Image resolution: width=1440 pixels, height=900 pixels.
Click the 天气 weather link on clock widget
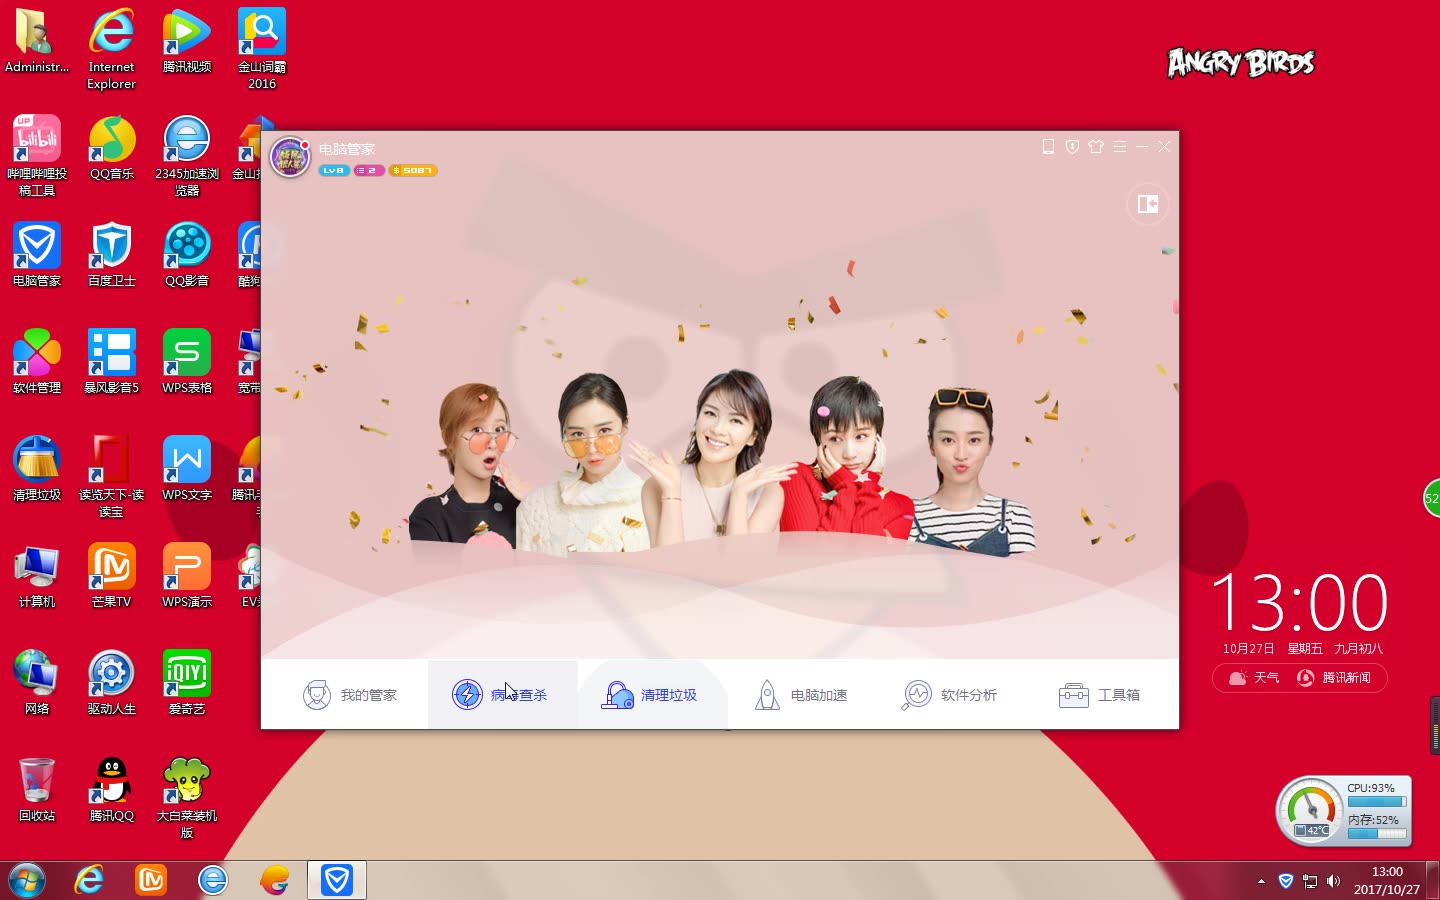(x=1254, y=678)
